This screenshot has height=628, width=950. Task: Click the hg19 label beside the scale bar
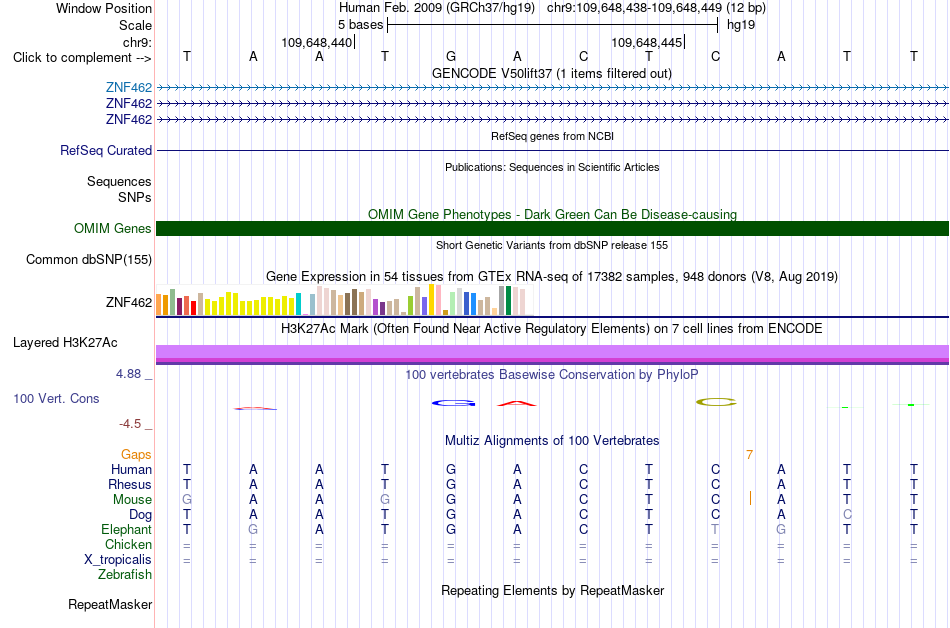[741, 25]
